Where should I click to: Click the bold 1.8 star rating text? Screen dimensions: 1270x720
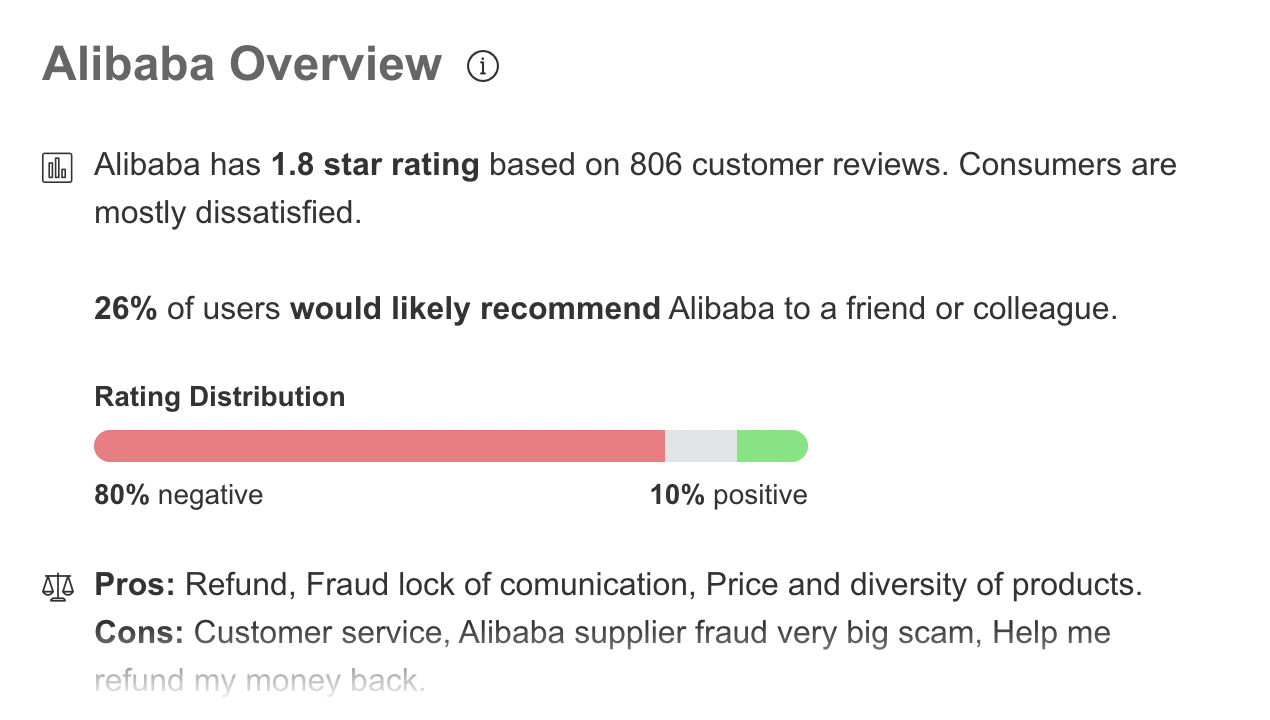point(376,164)
